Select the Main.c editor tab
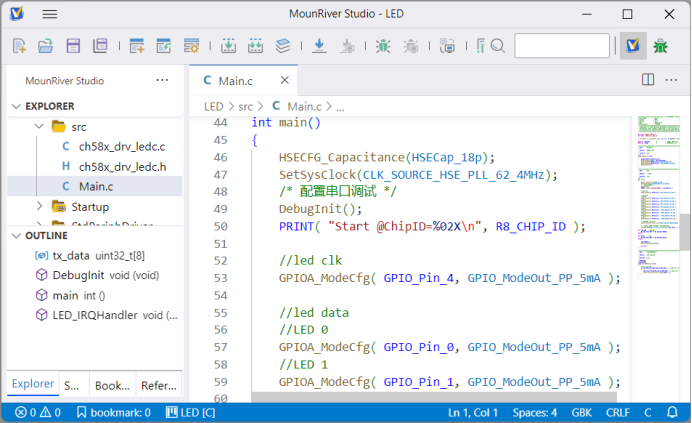 pos(244,80)
